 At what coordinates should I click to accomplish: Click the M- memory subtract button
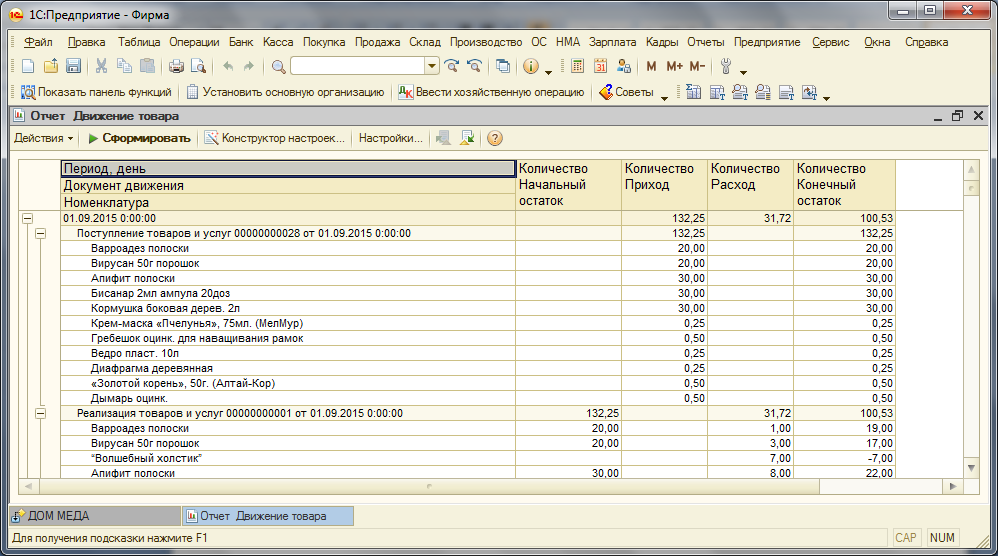click(697, 66)
